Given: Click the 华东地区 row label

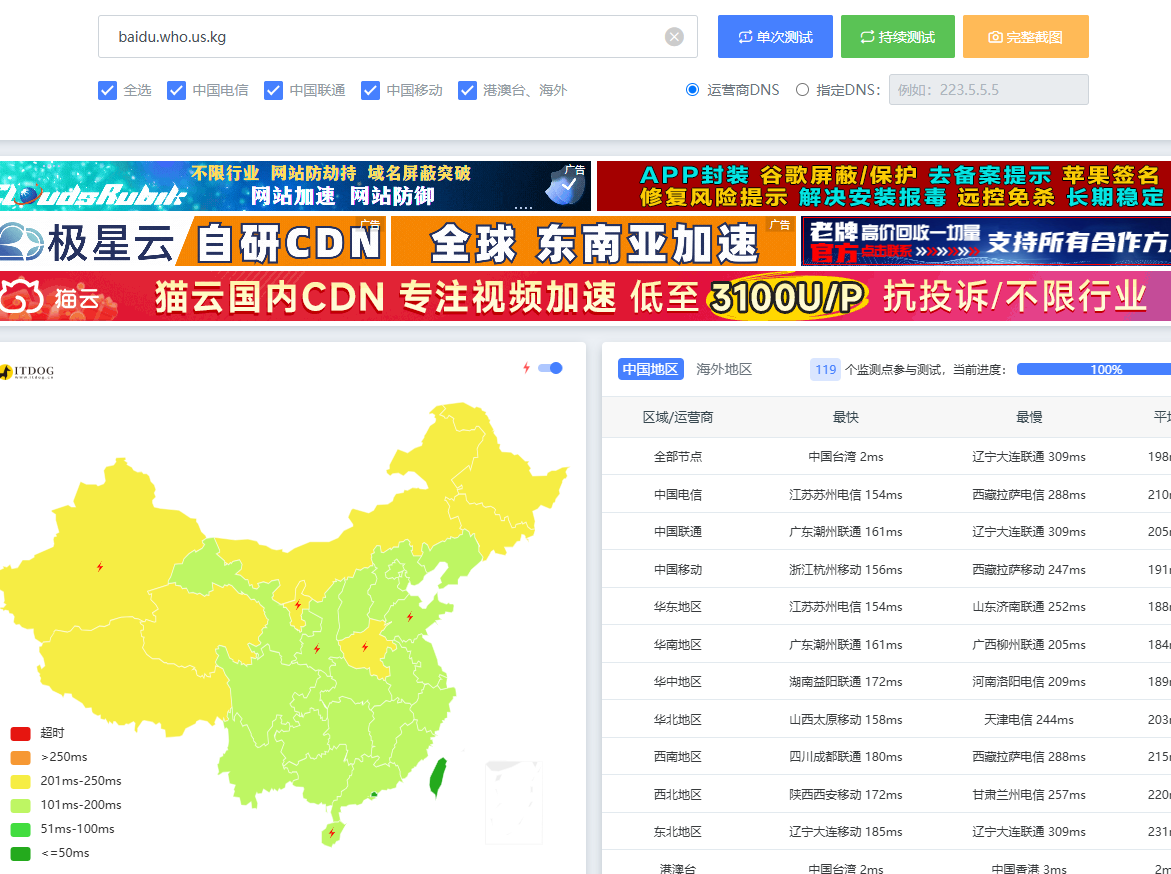Looking at the screenshot, I should click(678, 607).
